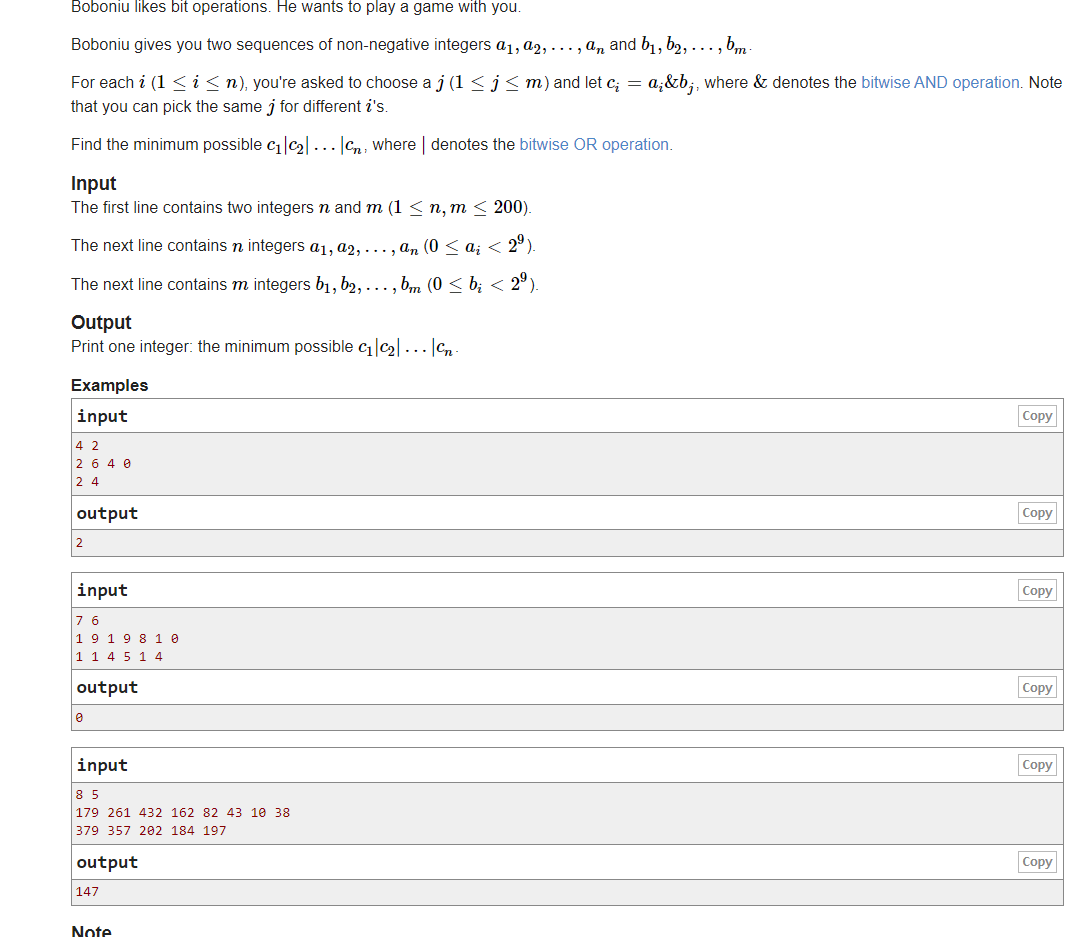Copy the first example input
The width and height of the screenshot is (1088, 937).
(x=1037, y=416)
